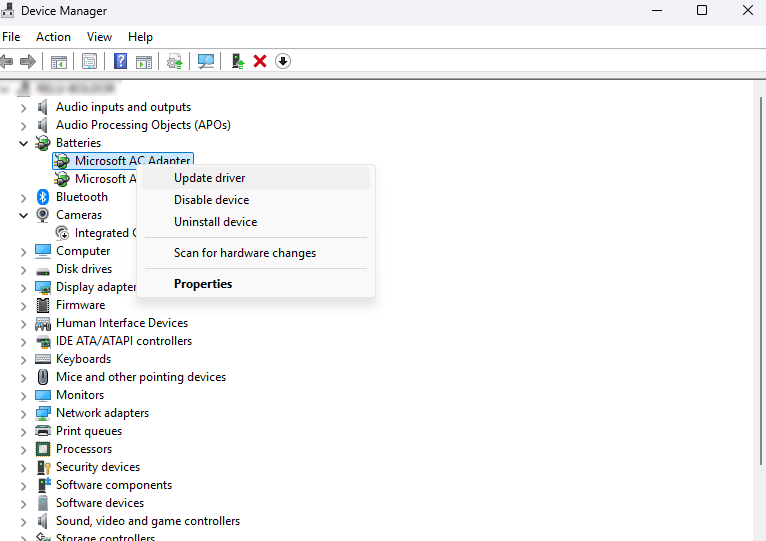Expand the Network adapters category
The height and width of the screenshot is (541, 766).
(x=23, y=413)
